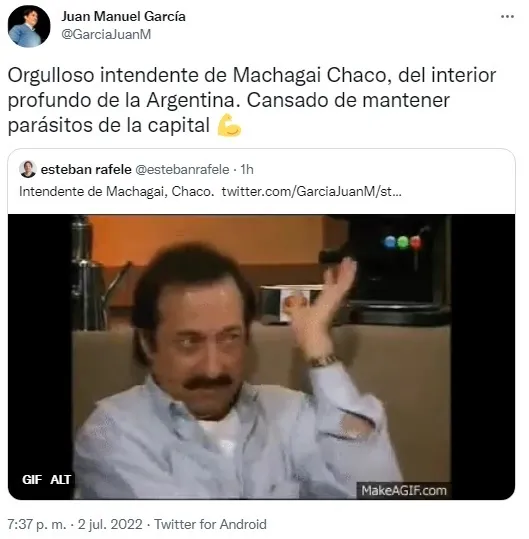The image size is (529, 539).
Task: Click the GIF badge on the media
Action: (32, 479)
